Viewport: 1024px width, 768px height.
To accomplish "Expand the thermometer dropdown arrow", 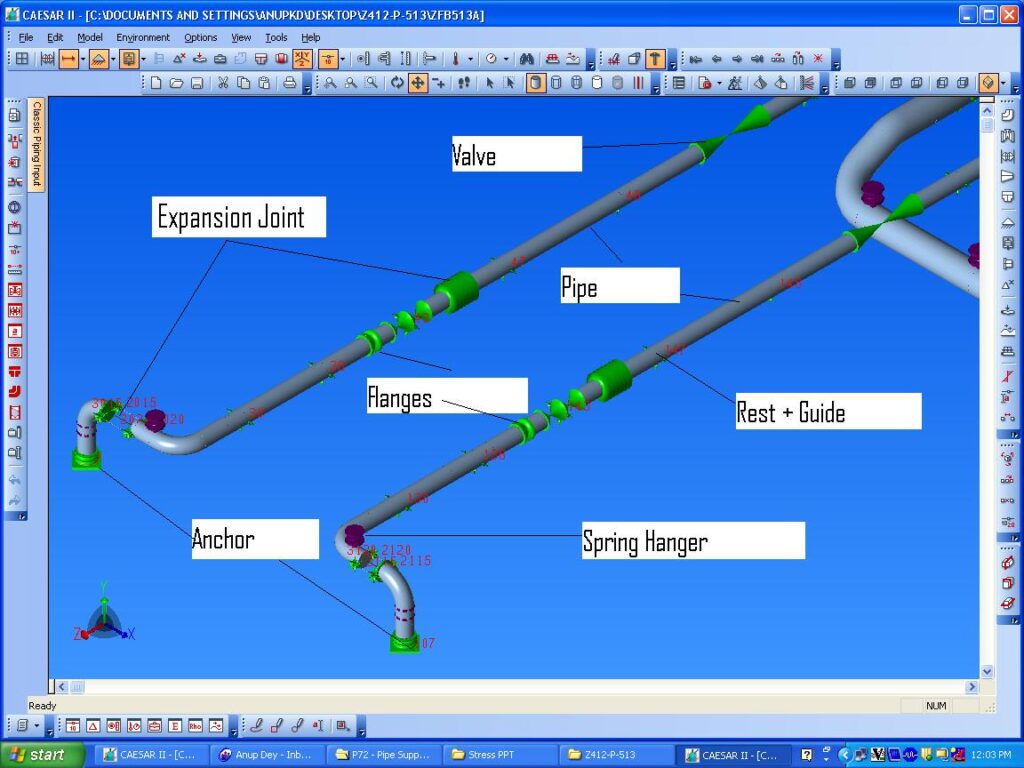I will 470,59.
